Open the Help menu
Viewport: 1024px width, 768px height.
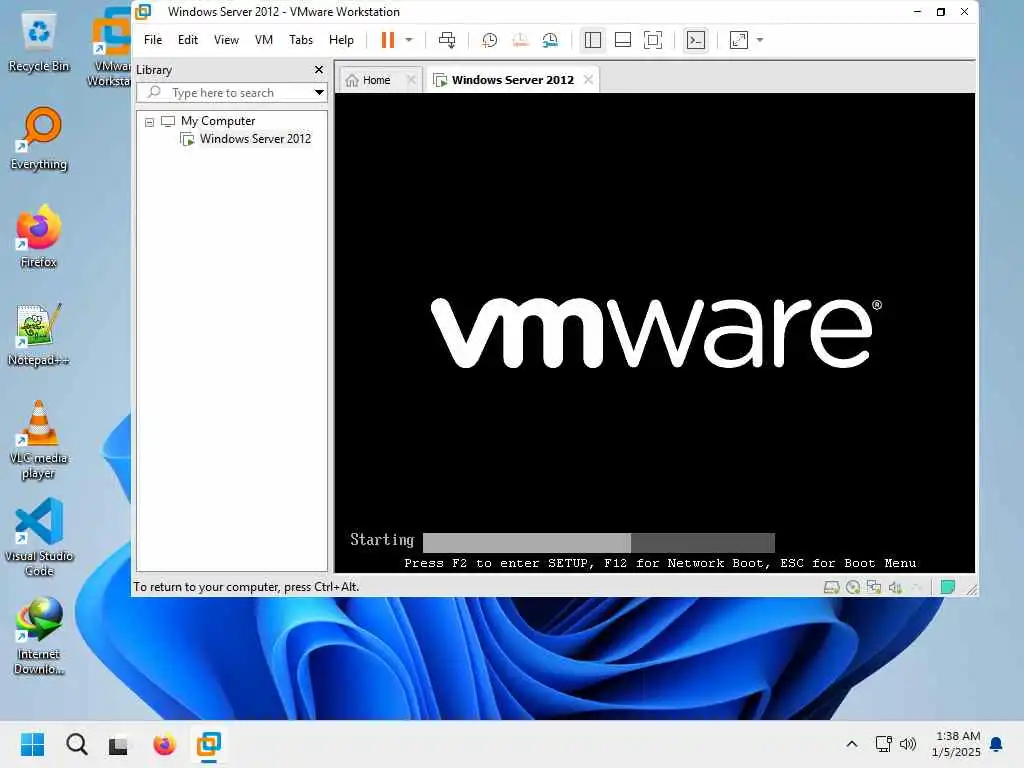point(341,40)
